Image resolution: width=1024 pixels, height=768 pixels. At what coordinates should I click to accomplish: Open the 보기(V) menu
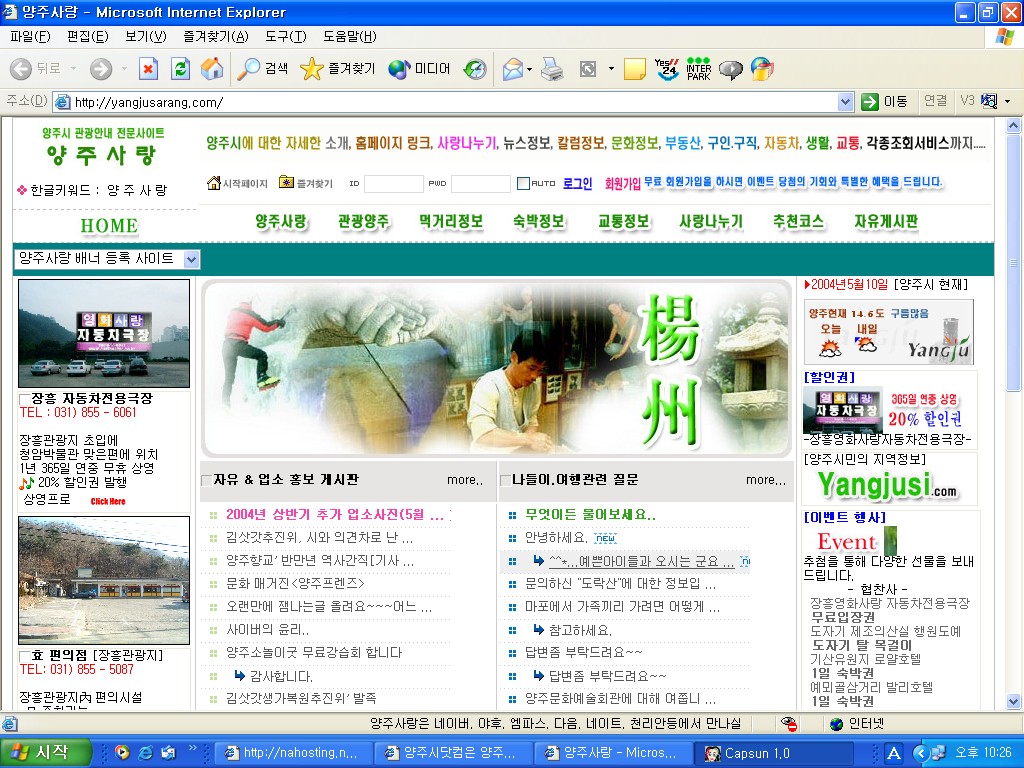(145, 37)
